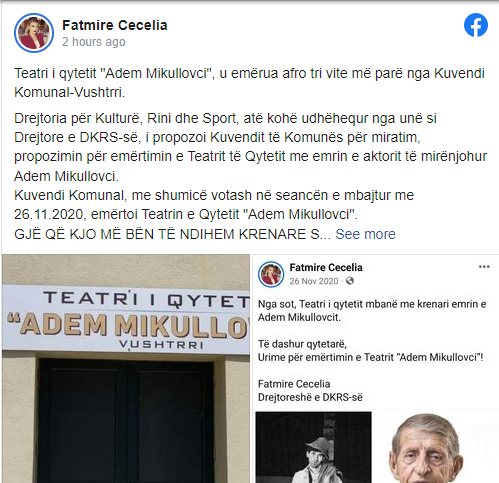Click the first paragraph about Teatri i qytetit

click(x=249, y=83)
